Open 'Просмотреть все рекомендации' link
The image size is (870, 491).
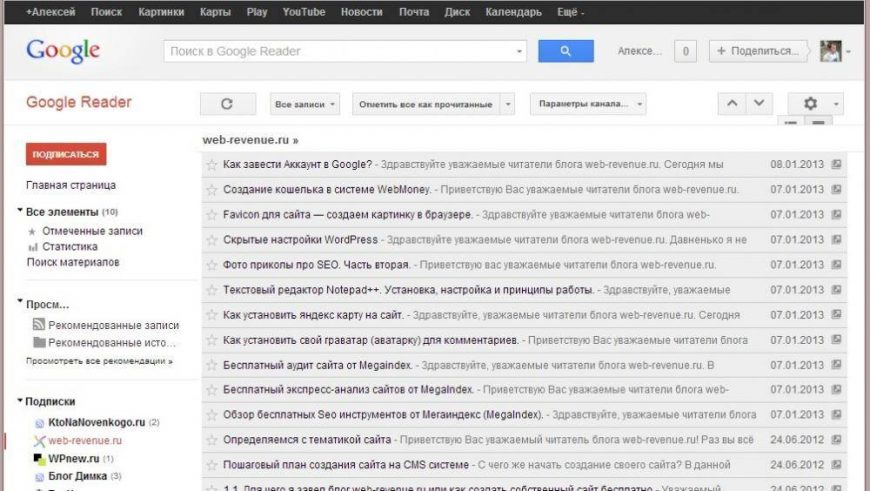99,361
